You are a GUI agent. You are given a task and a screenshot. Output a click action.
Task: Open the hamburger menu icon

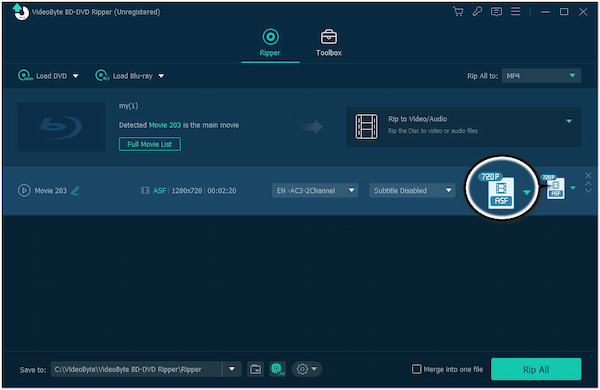[x=515, y=11]
